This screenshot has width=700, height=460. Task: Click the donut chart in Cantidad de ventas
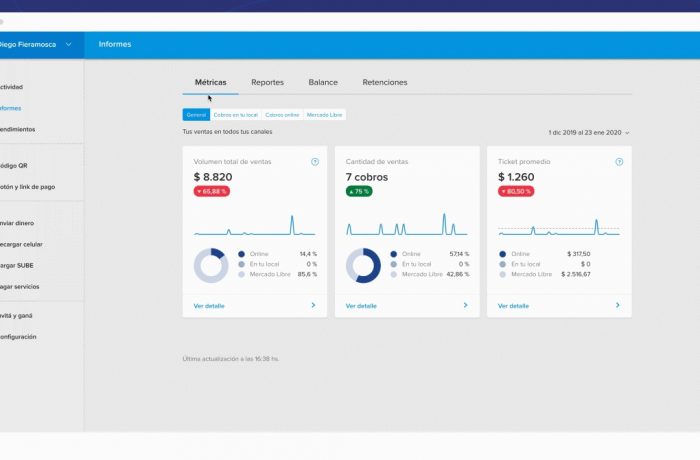coord(363,265)
